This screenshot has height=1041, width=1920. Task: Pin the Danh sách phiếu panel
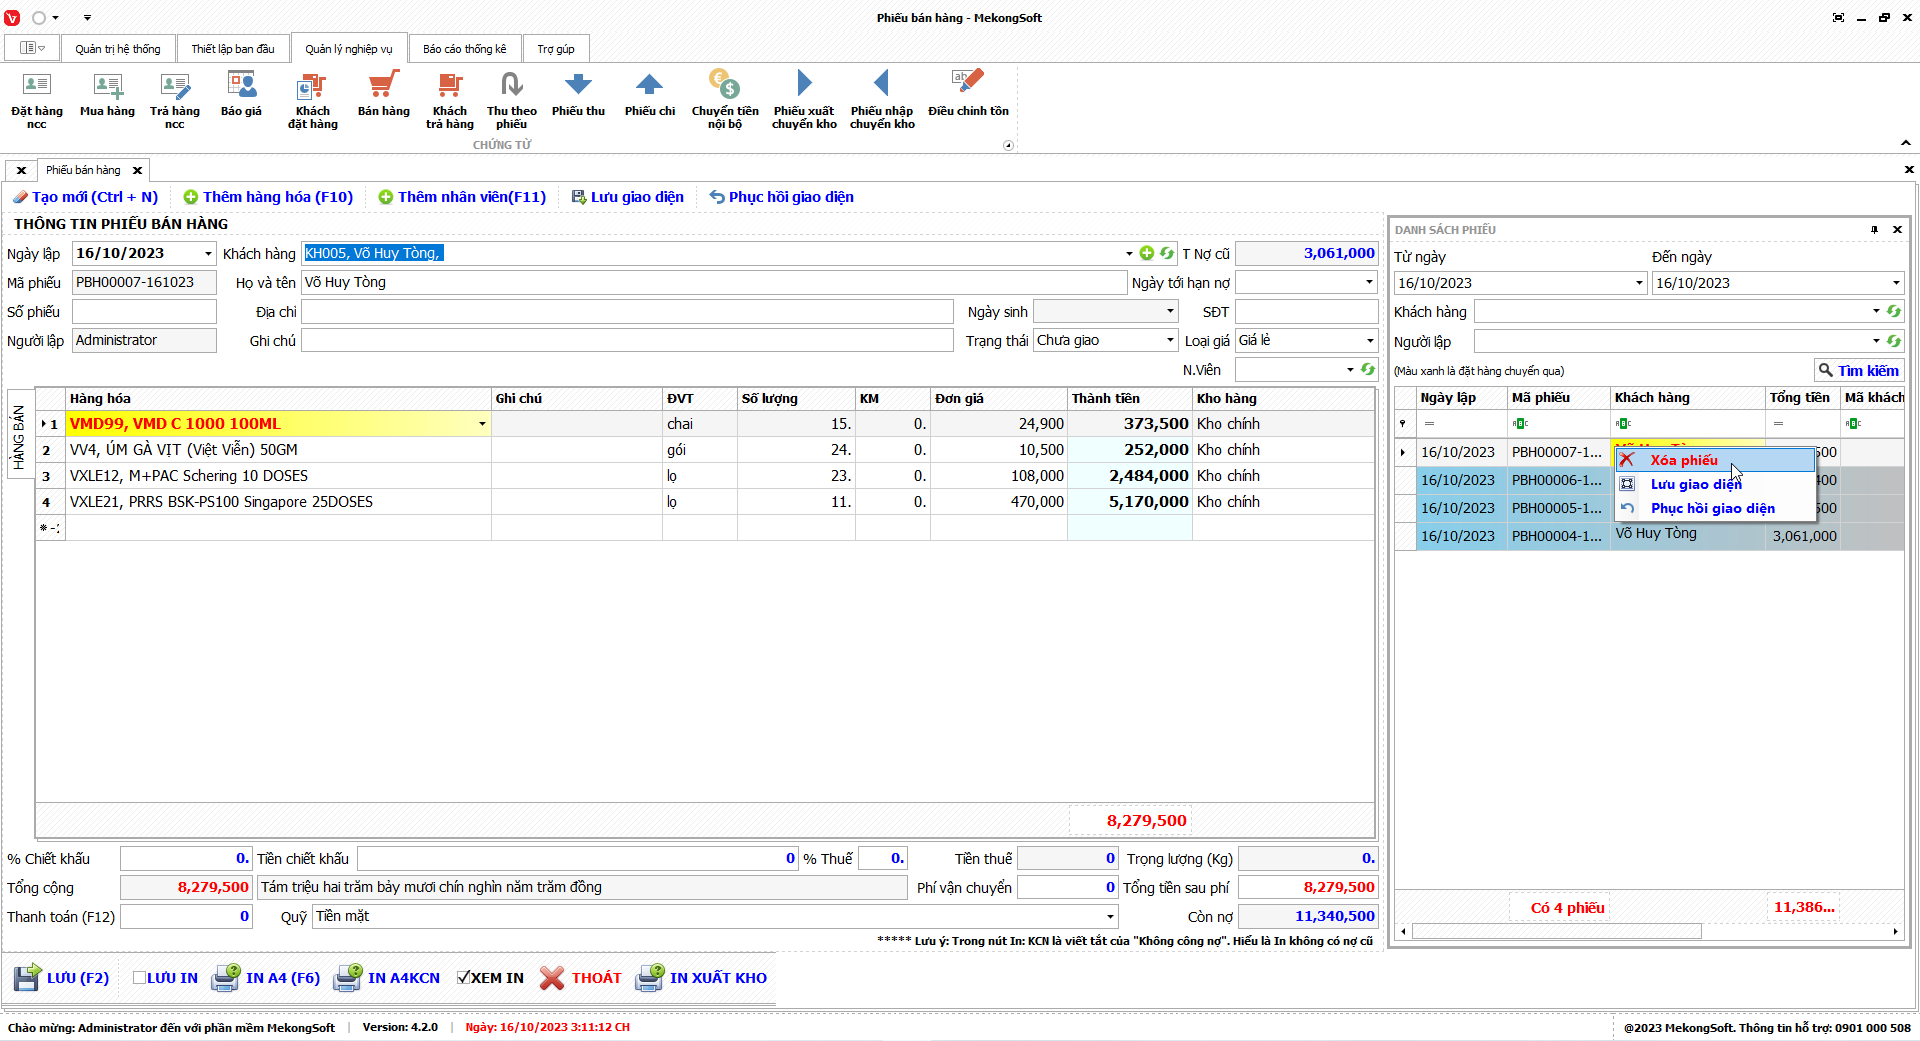coord(1874,230)
